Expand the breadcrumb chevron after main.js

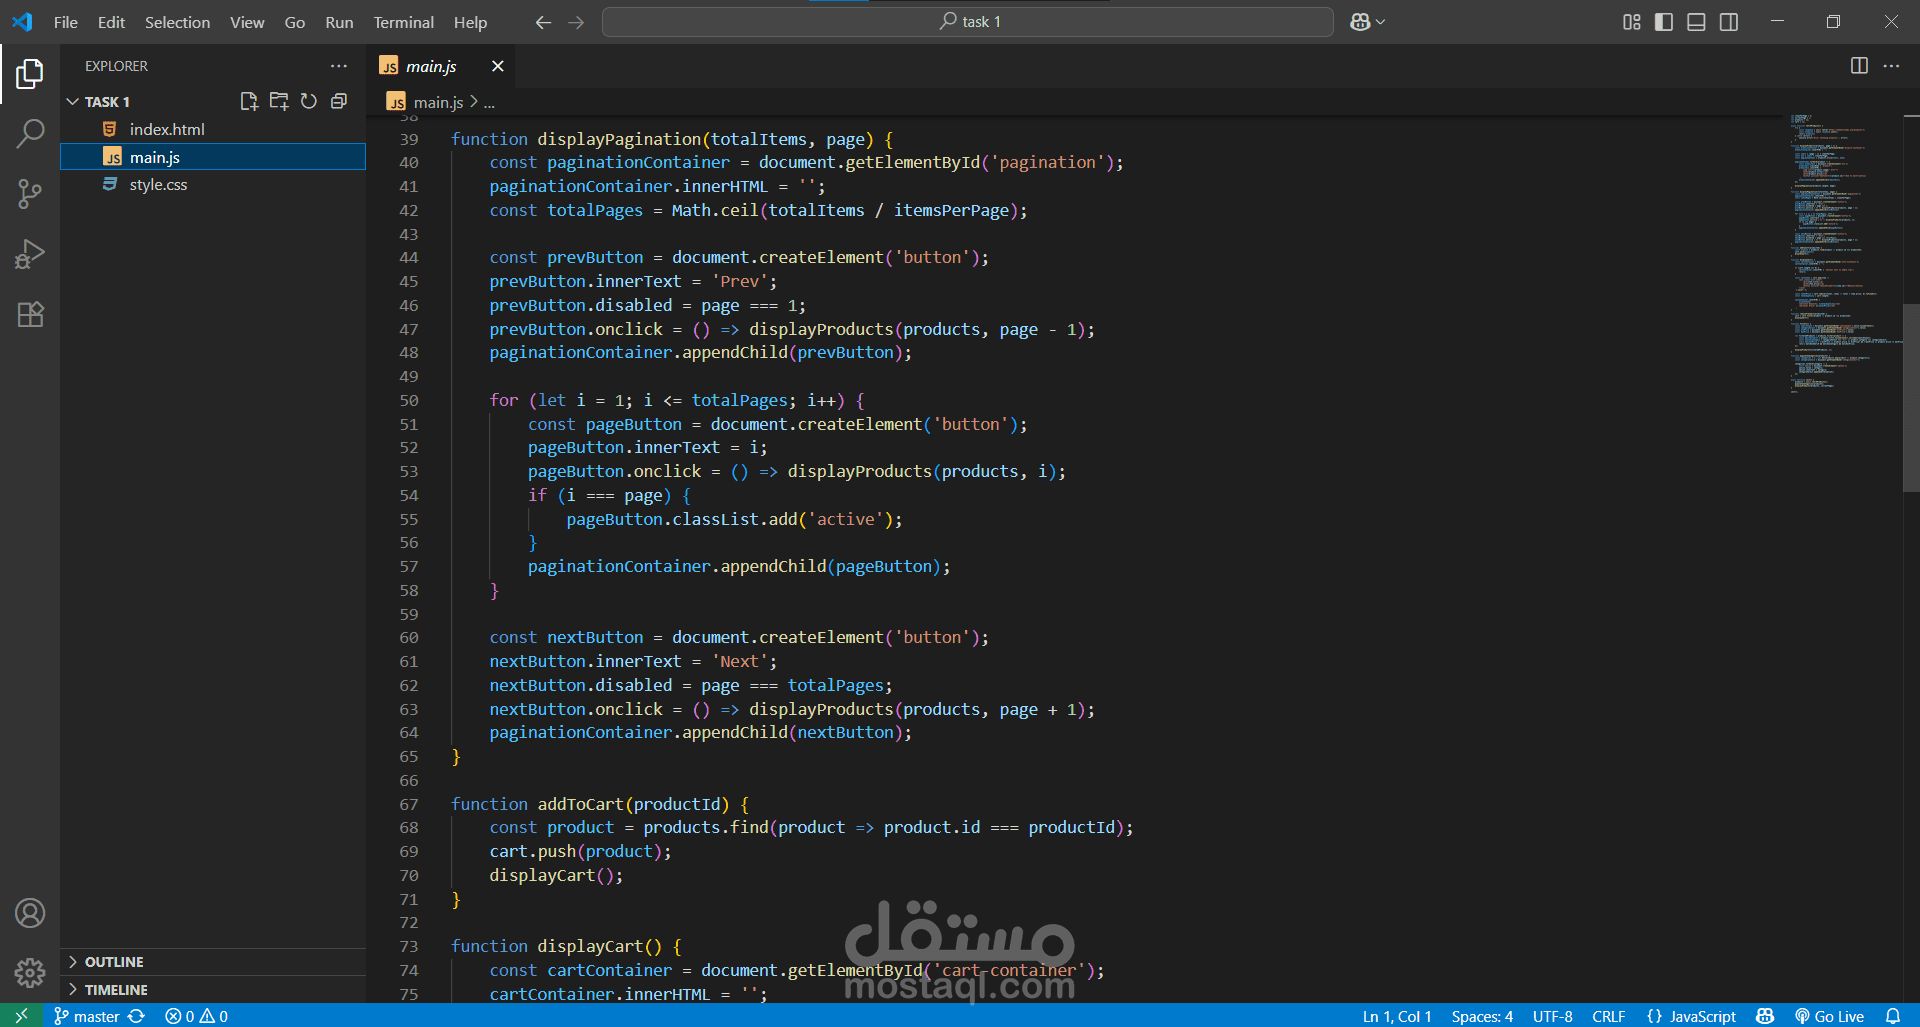coord(474,102)
